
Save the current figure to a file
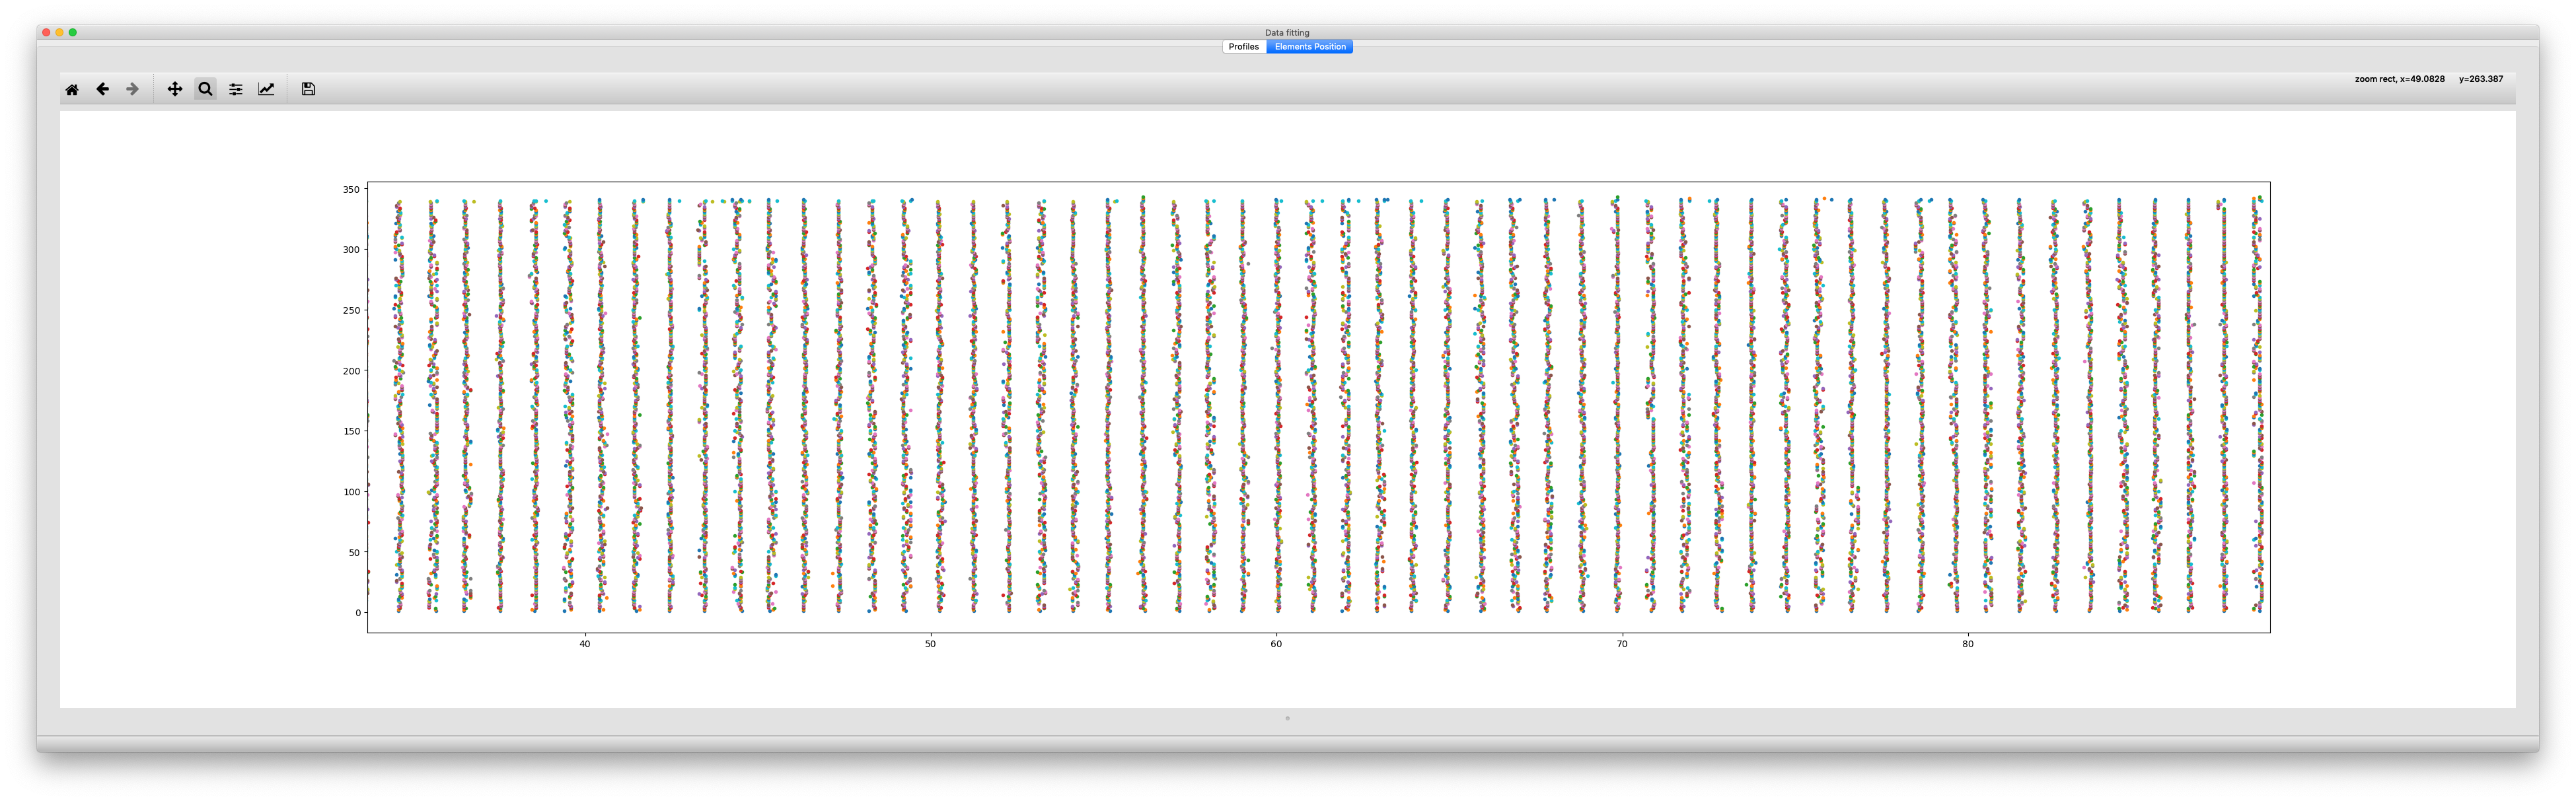[307, 89]
